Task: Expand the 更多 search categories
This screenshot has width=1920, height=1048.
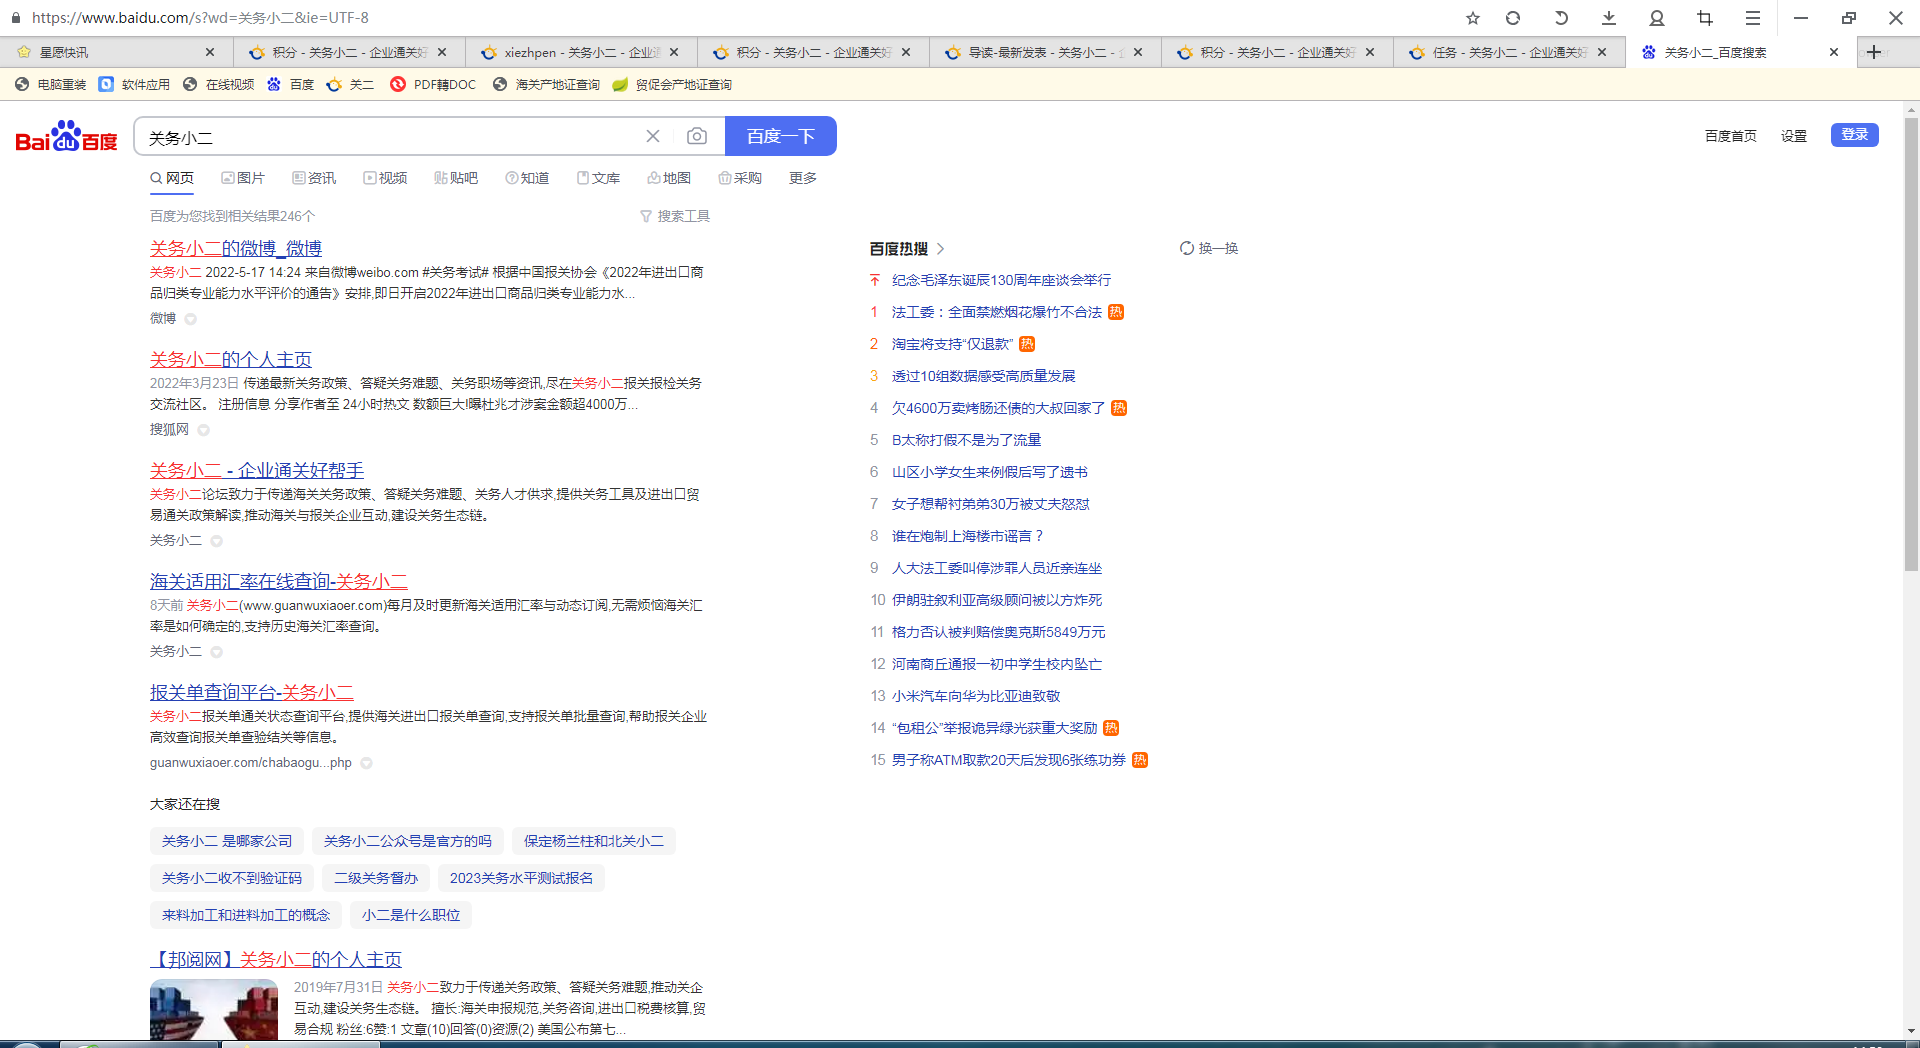Action: coord(803,178)
